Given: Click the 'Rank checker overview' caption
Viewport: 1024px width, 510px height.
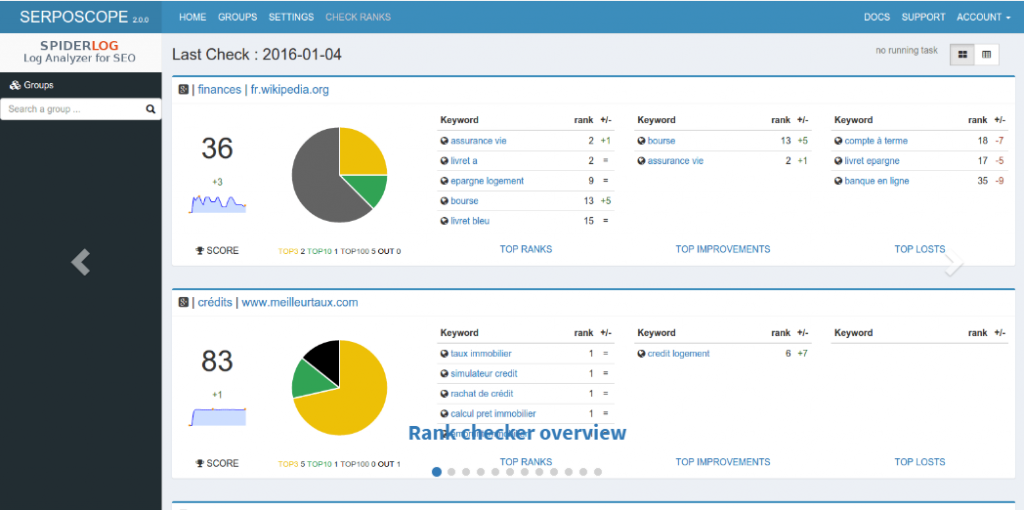Looking at the screenshot, I should (517, 432).
